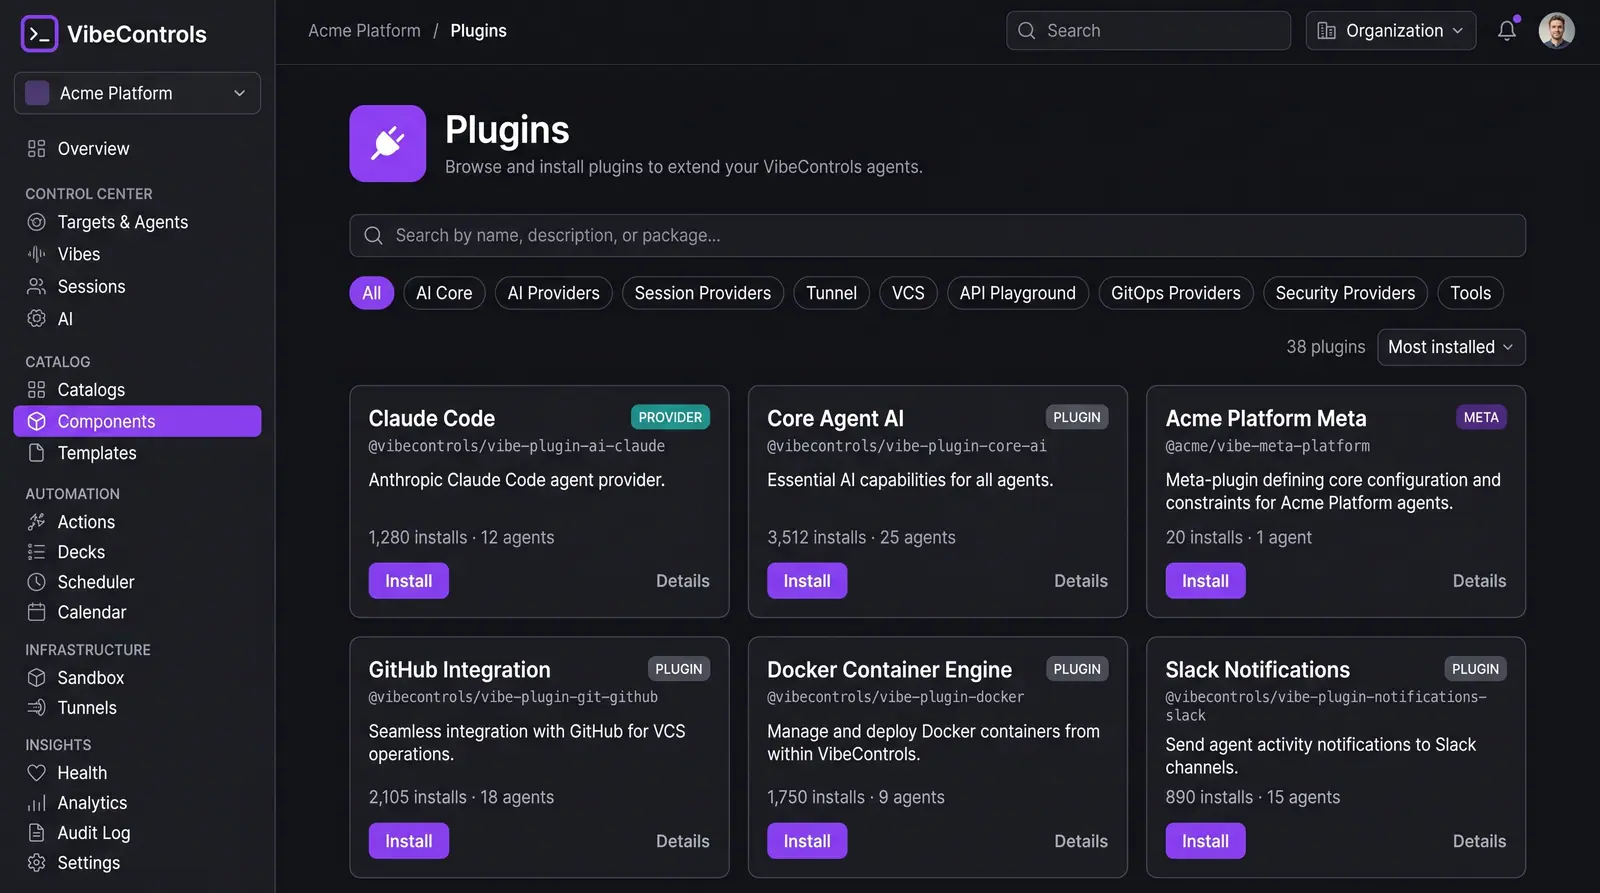Open the user profile avatar
Viewport: 1600px width, 893px height.
coord(1557,31)
